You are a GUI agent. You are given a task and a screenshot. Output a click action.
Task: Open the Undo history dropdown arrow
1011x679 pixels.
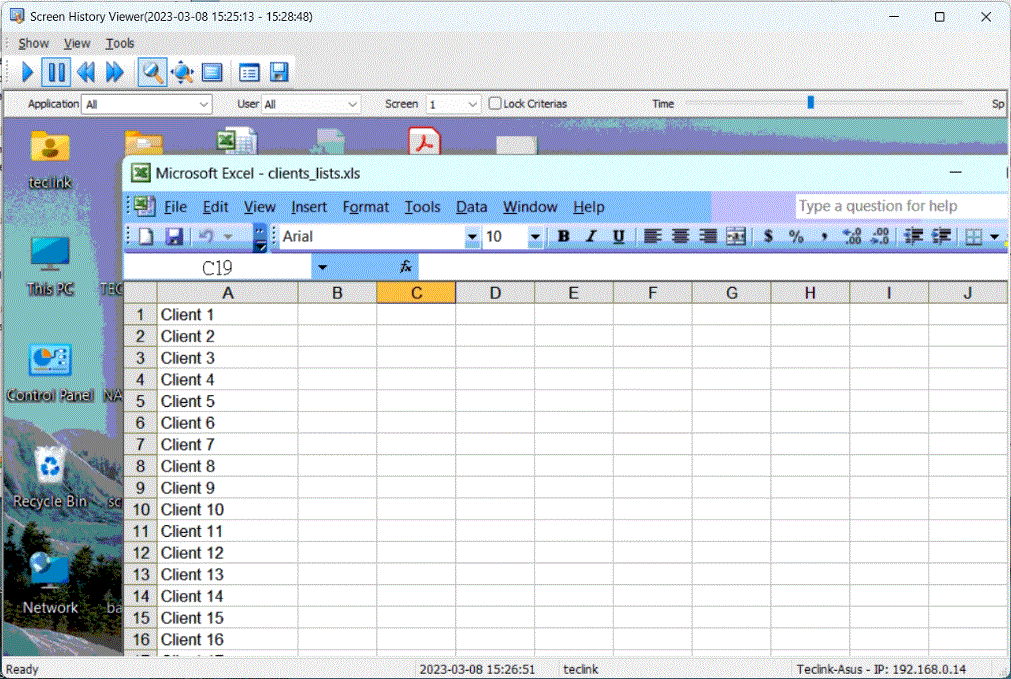pos(228,237)
